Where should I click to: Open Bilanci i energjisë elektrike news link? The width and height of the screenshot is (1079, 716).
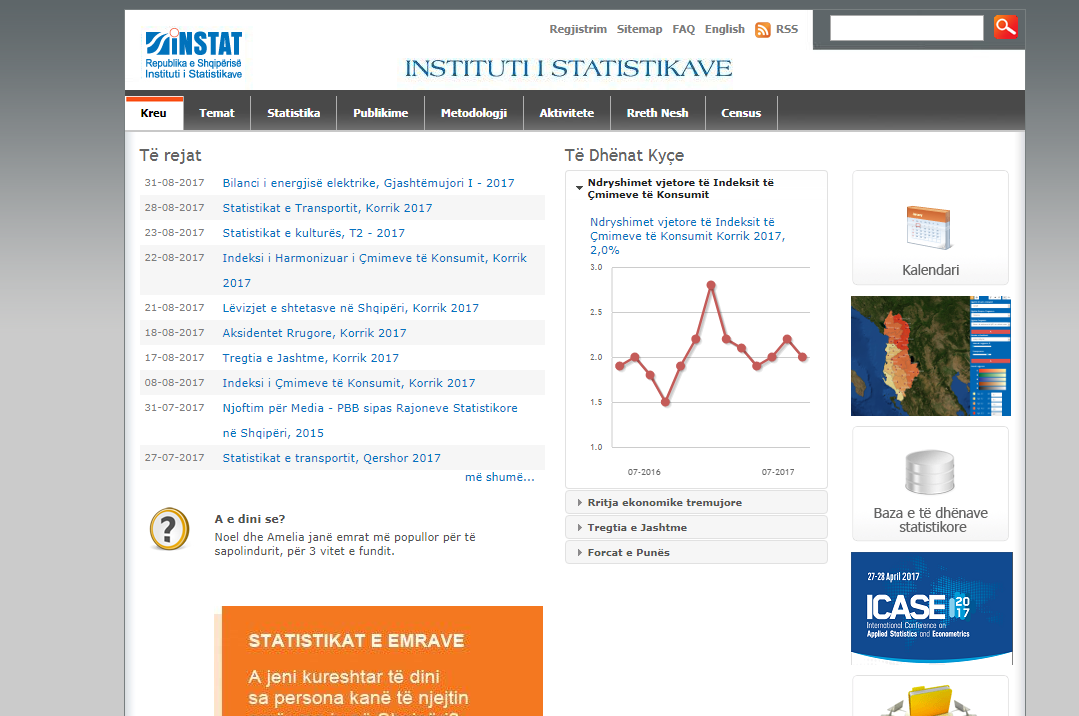tap(368, 183)
